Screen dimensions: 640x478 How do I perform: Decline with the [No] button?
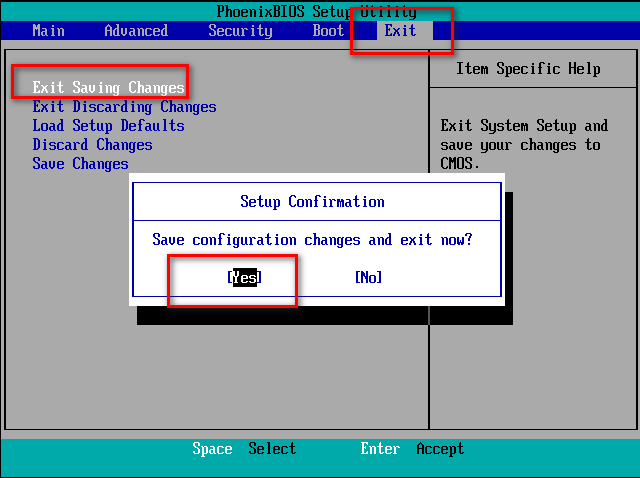coord(369,278)
